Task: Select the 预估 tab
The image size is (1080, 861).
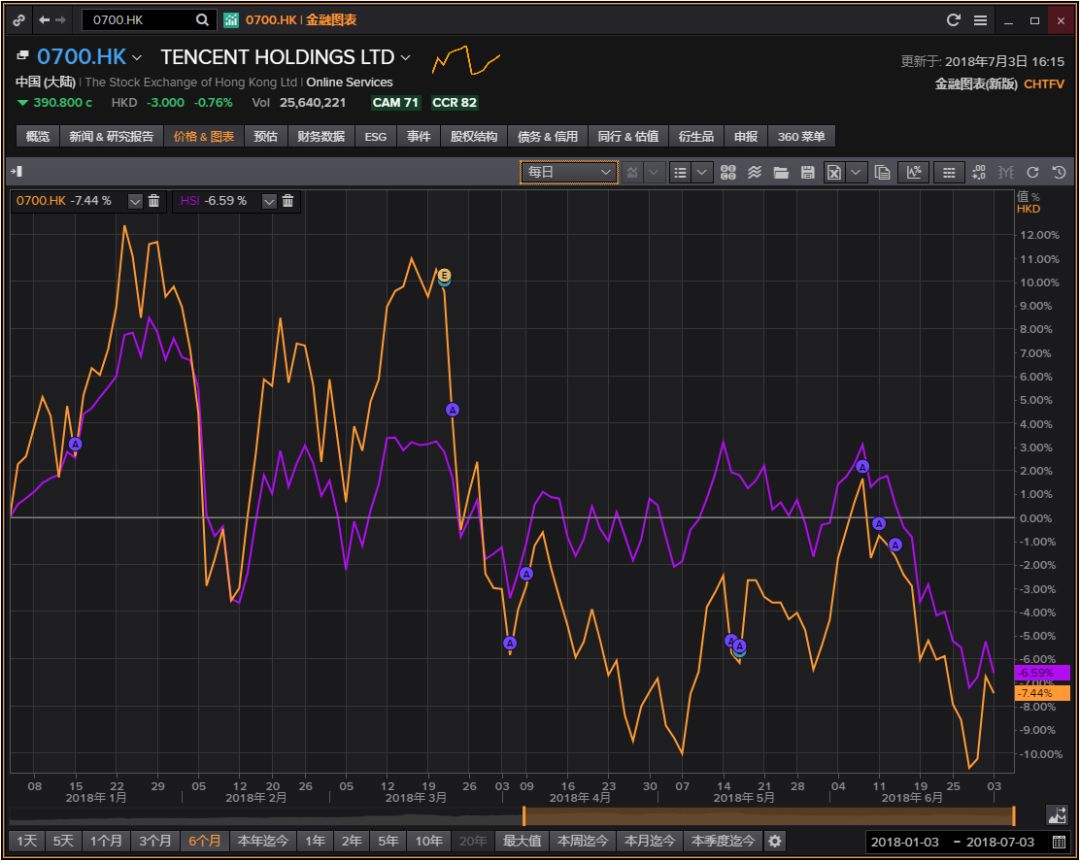Action: [265, 136]
